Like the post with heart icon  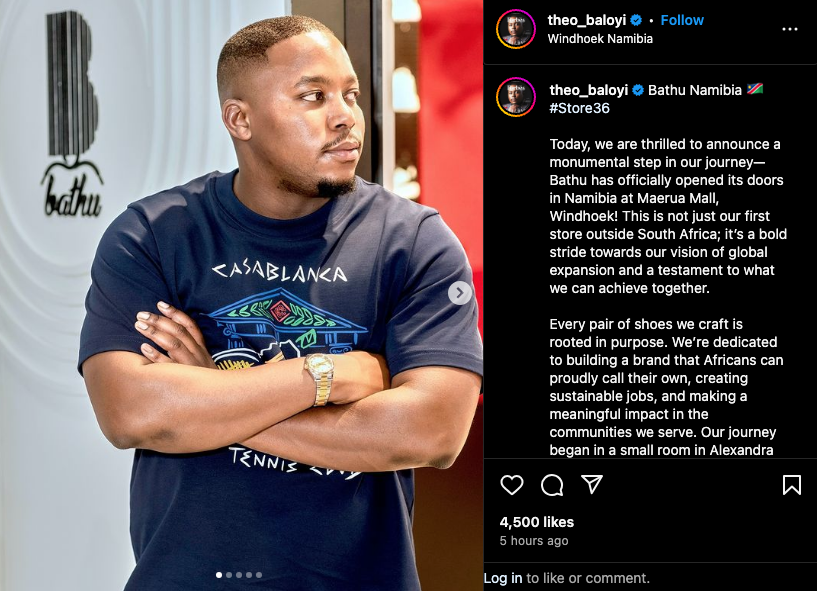[x=512, y=485]
